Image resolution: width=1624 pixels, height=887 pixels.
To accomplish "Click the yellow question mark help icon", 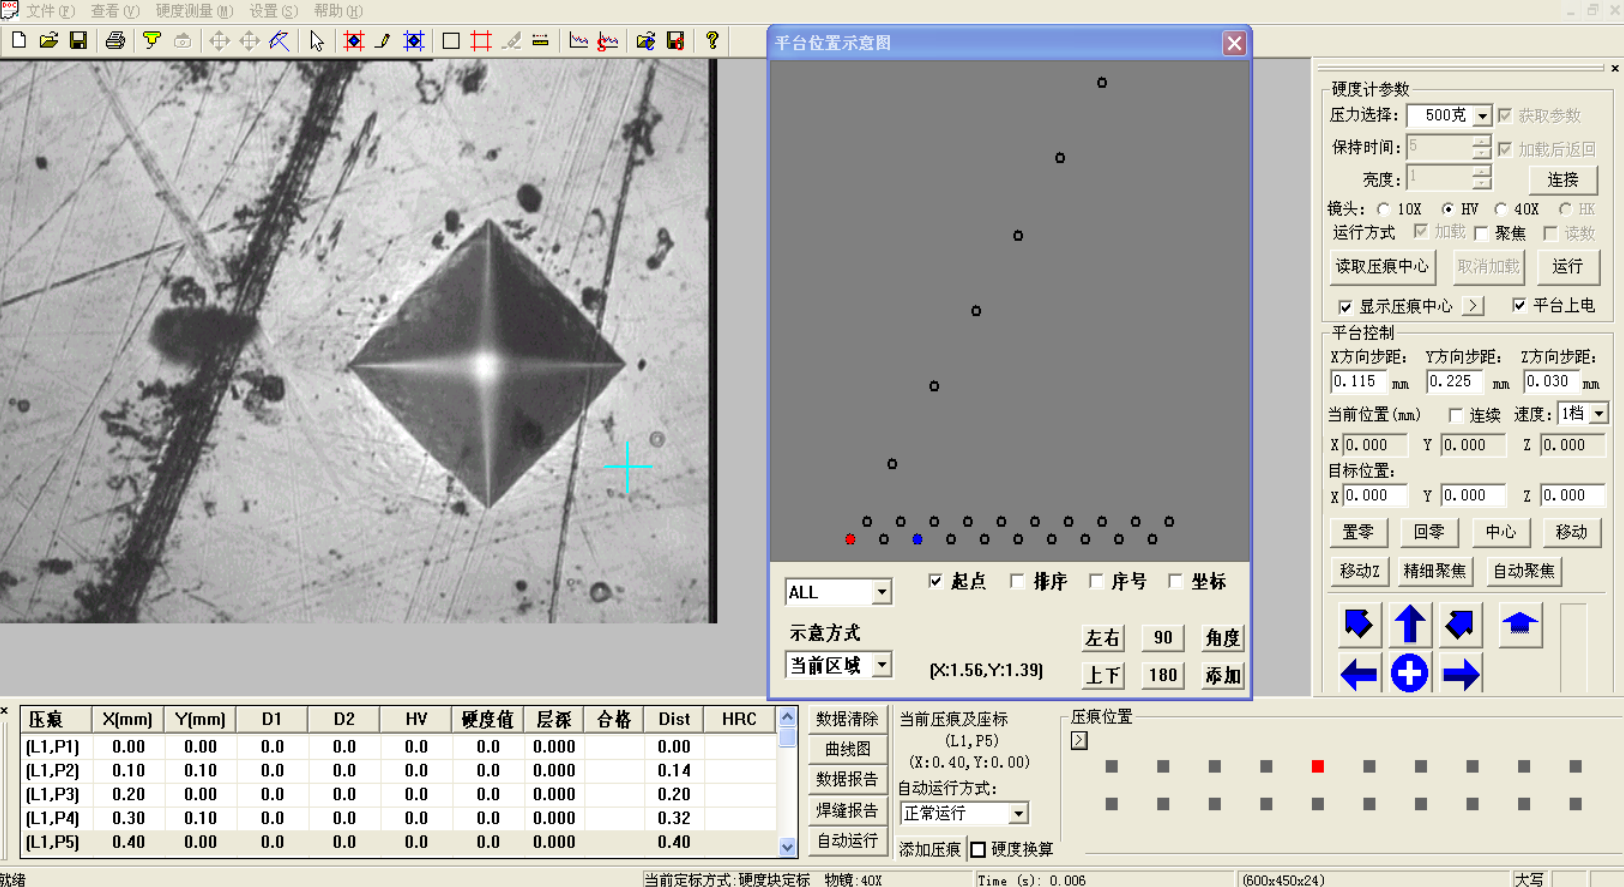I will [x=712, y=41].
